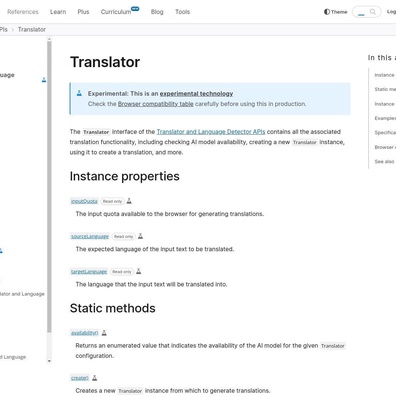Click the sidebar scrollbar thumb
This screenshot has width=396, height=396.
pyautogui.click(x=49, y=187)
